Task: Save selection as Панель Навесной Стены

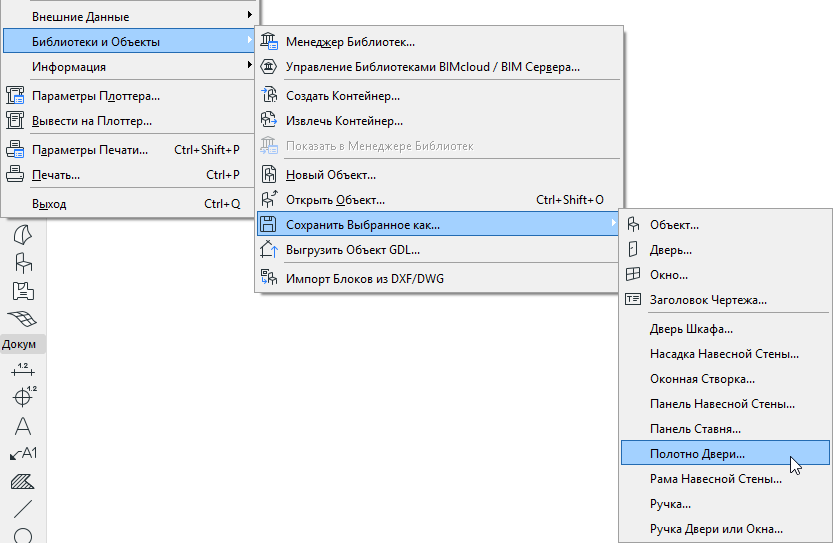Action: point(725,404)
